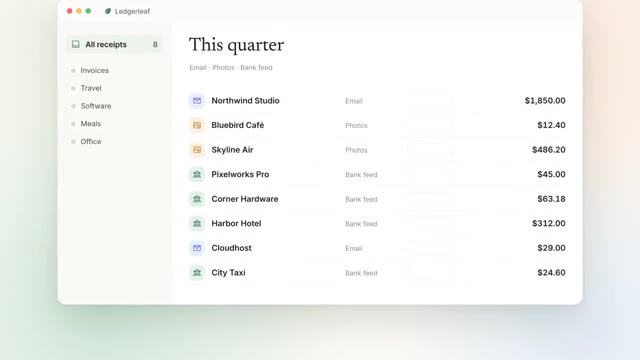This screenshot has height=360, width=640.
Task: Click the receipt count 8 badge
Action: click(155, 44)
